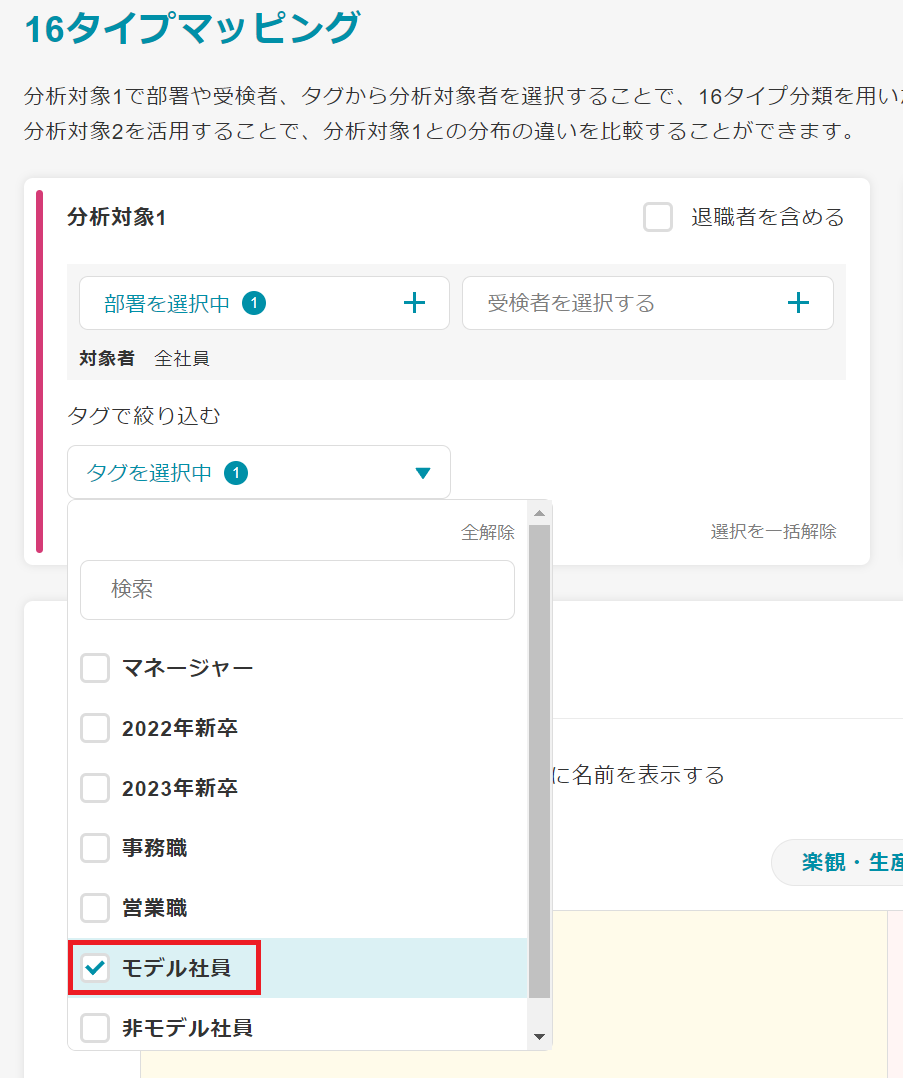Choose 営業職 from the tag list
The width and height of the screenshot is (903, 1078).
click(95, 908)
